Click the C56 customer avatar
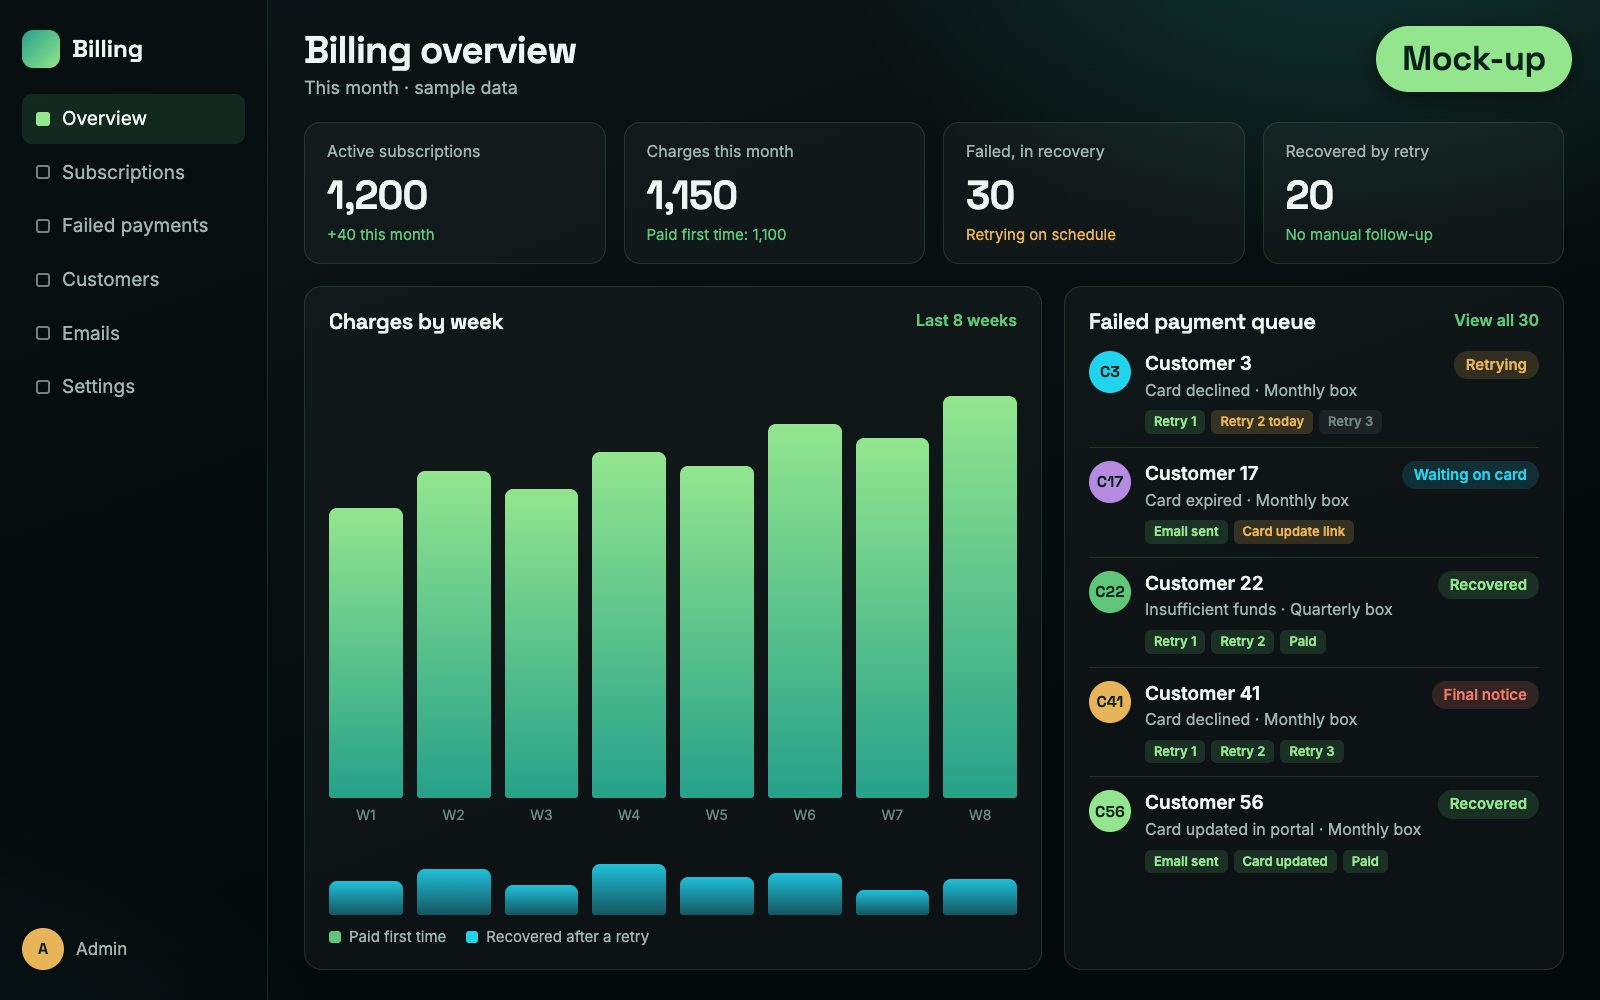 pyautogui.click(x=1110, y=811)
